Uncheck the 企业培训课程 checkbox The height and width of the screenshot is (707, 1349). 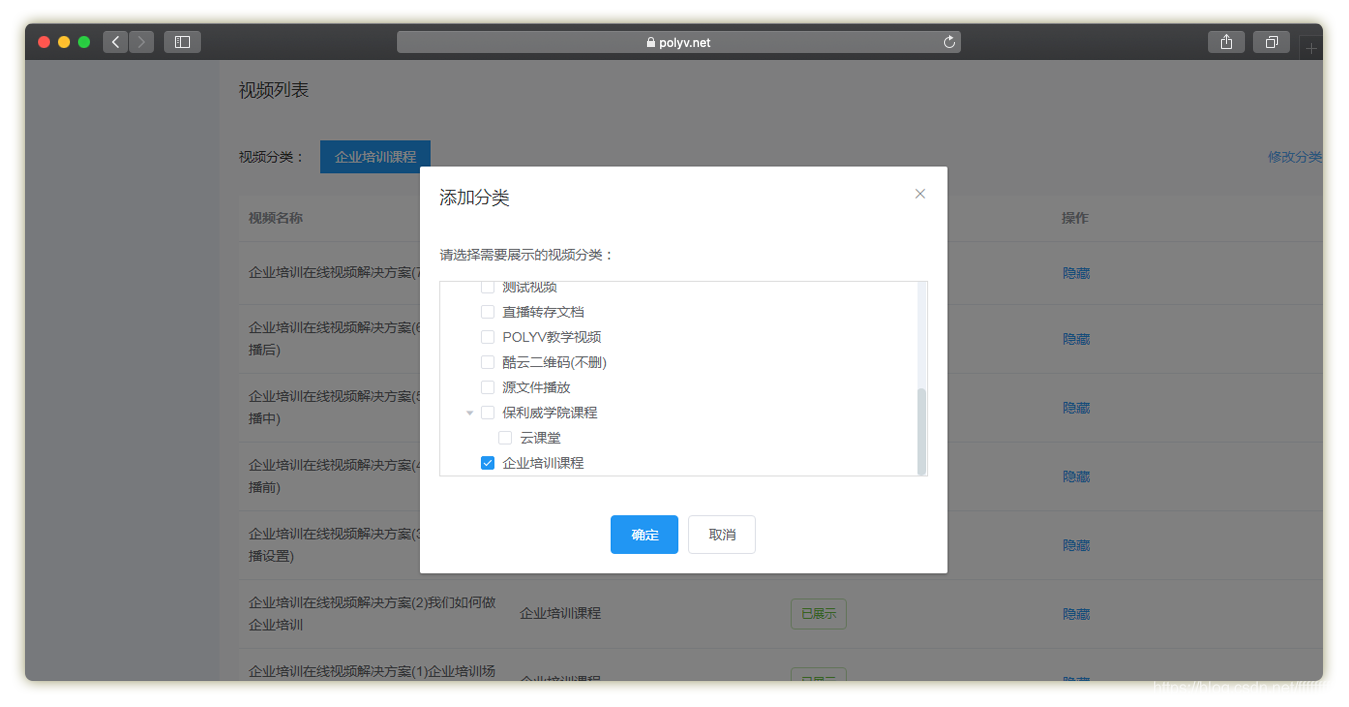pos(488,463)
